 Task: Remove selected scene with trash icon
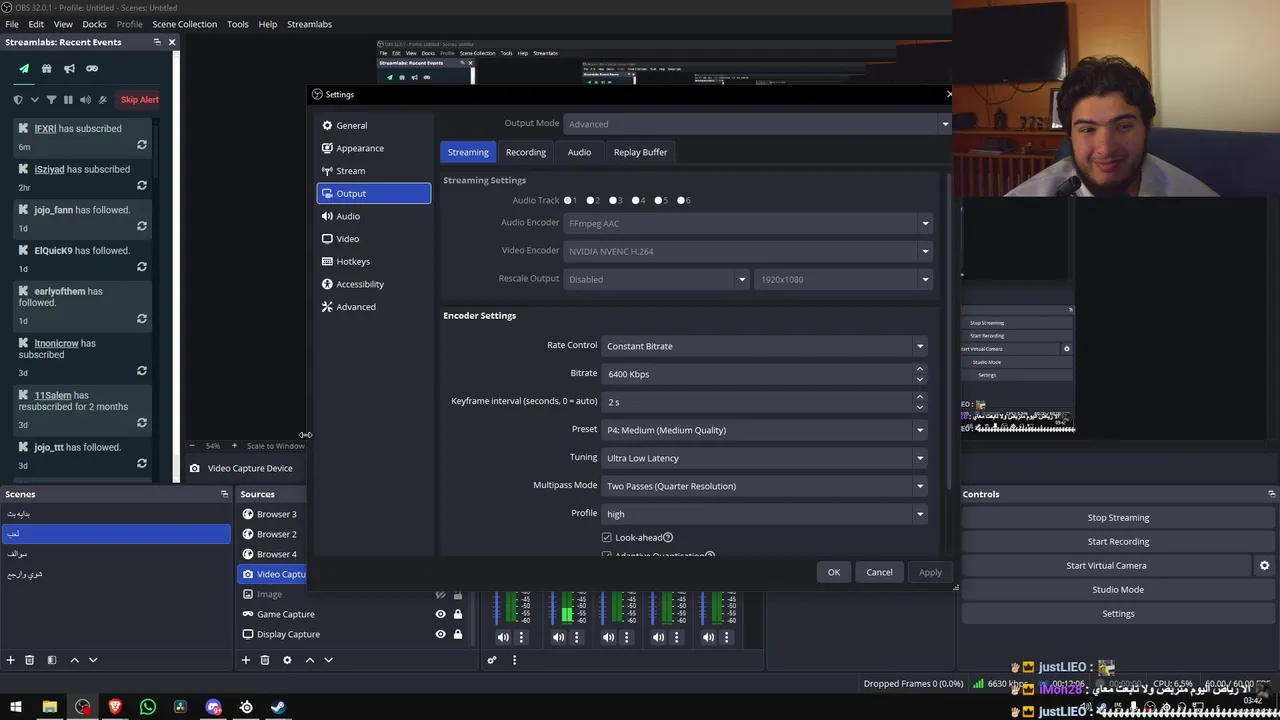(30, 660)
